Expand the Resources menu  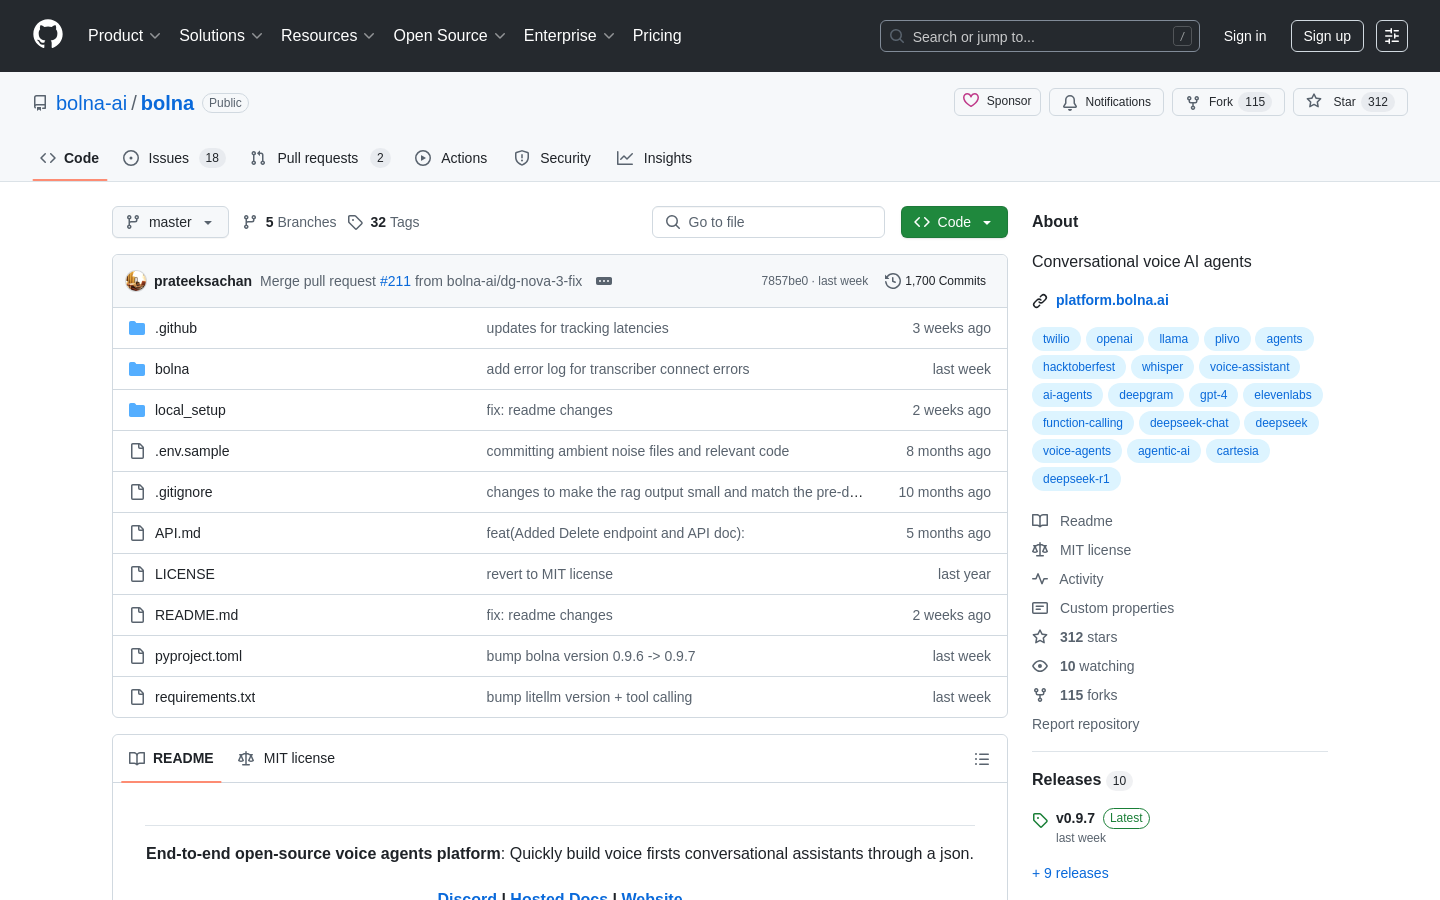[328, 36]
